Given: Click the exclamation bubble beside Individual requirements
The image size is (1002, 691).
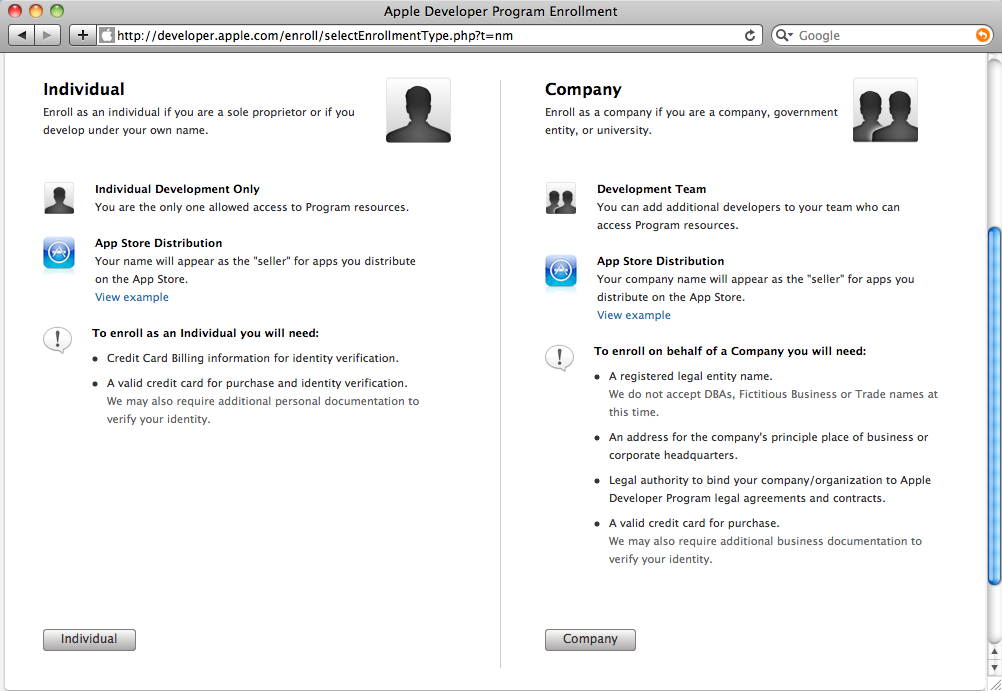Looking at the screenshot, I should (x=57, y=340).
